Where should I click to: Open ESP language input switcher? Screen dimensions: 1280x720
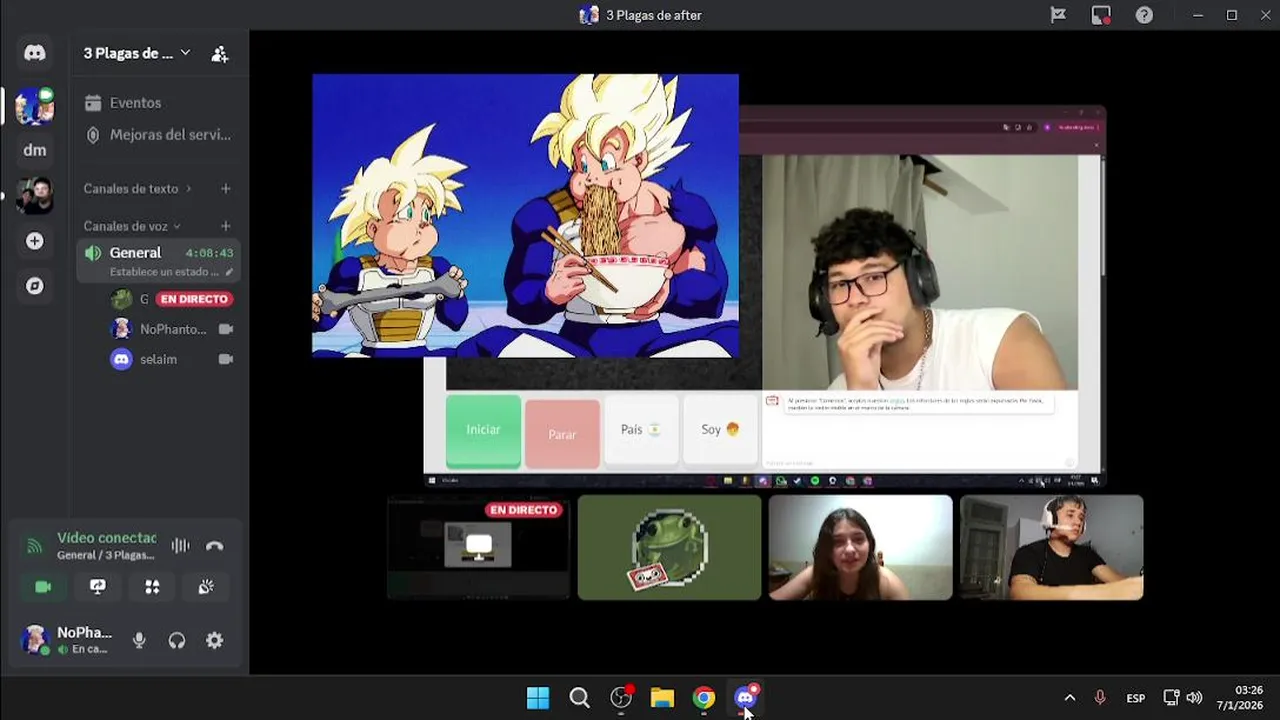point(1136,698)
